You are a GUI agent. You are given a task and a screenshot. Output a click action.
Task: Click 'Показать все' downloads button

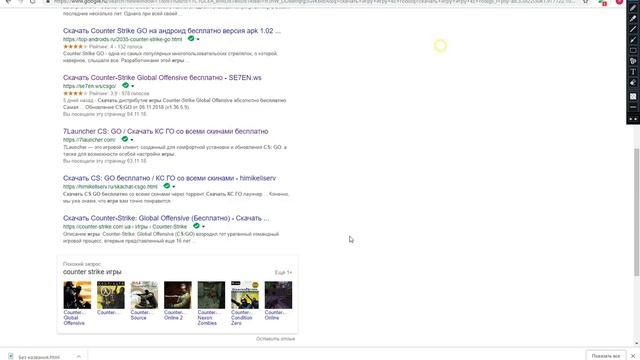tap(606, 356)
